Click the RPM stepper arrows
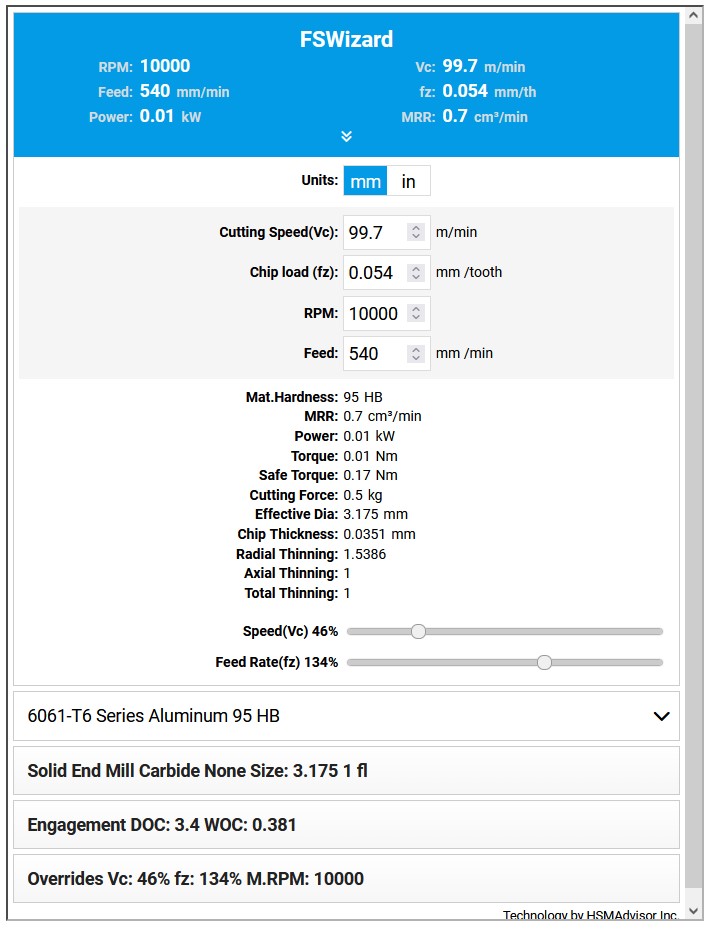The height and width of the screenshot is (929, 712). coord(416,313)
